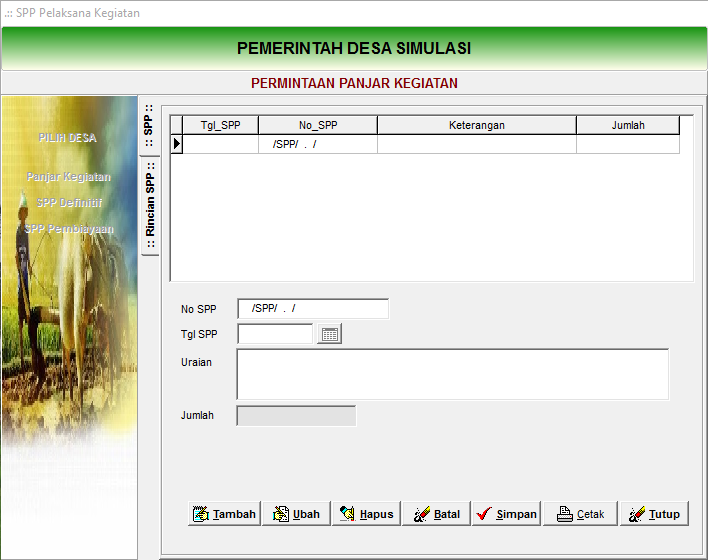This screenshot has height=560, width=708.
Task: Click the Tambah button icon
Action: [201, 514]
